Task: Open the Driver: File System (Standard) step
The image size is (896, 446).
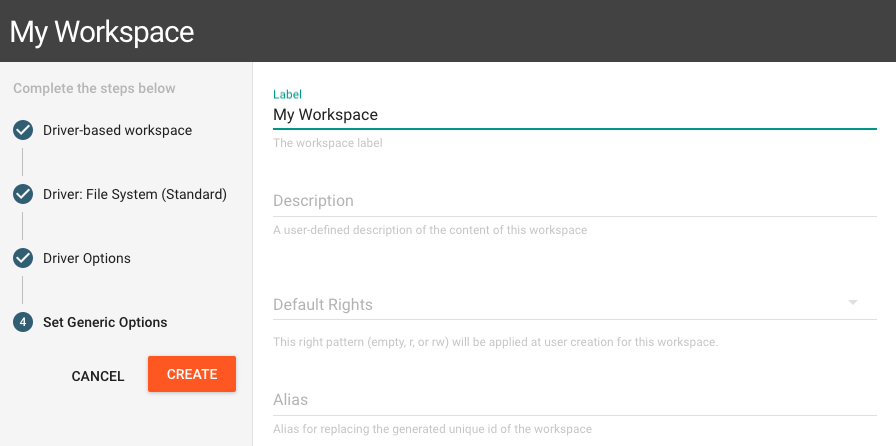Action: pos(135,194)
